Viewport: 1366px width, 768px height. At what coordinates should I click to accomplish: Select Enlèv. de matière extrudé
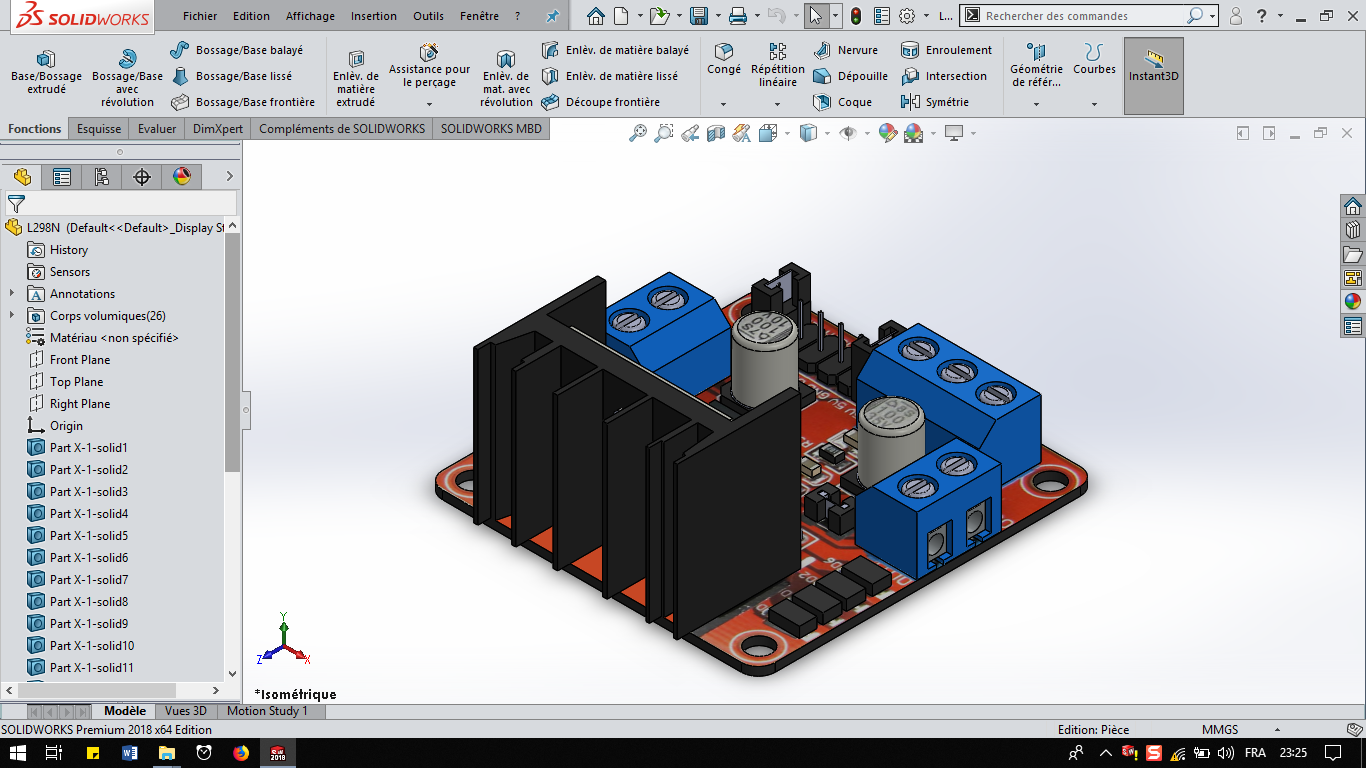tap(356, 79)
